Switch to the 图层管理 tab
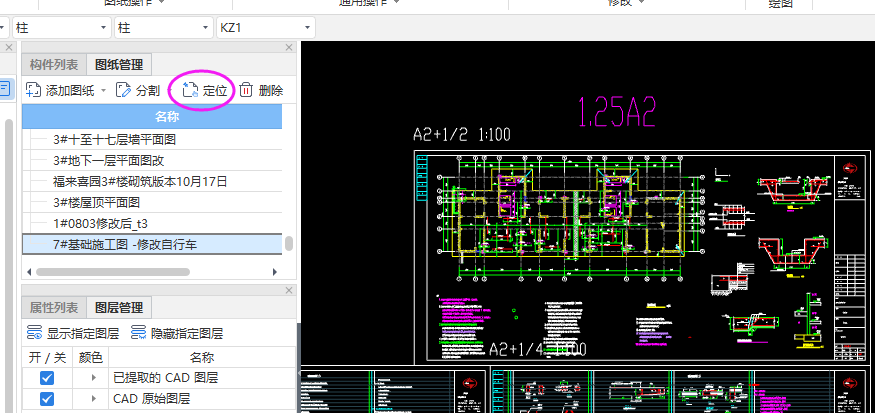The image size is (875, 413). [119, 308]
